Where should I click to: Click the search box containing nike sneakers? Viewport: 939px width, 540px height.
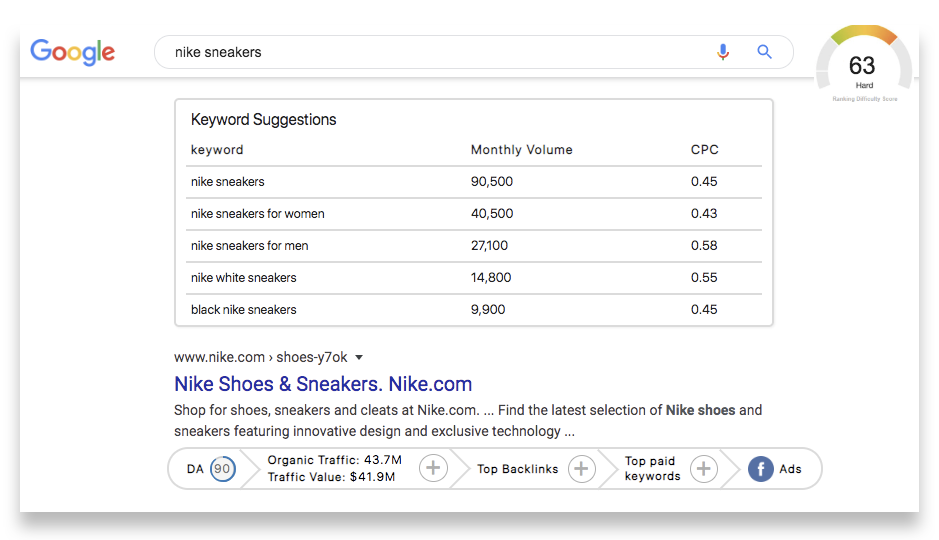tap(474, 52)
